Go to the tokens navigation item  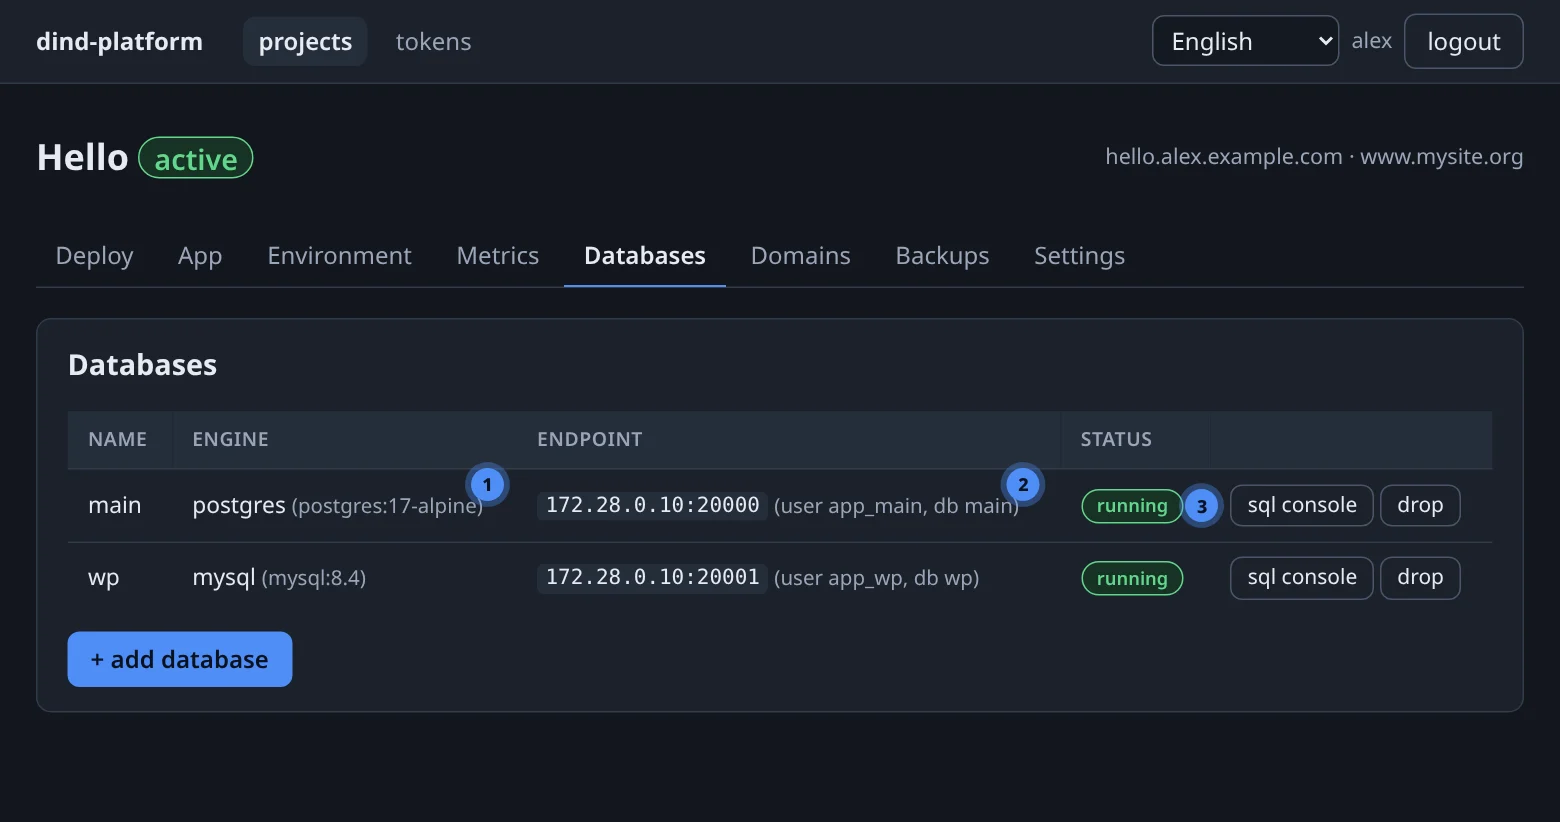[x=433, y=41]
